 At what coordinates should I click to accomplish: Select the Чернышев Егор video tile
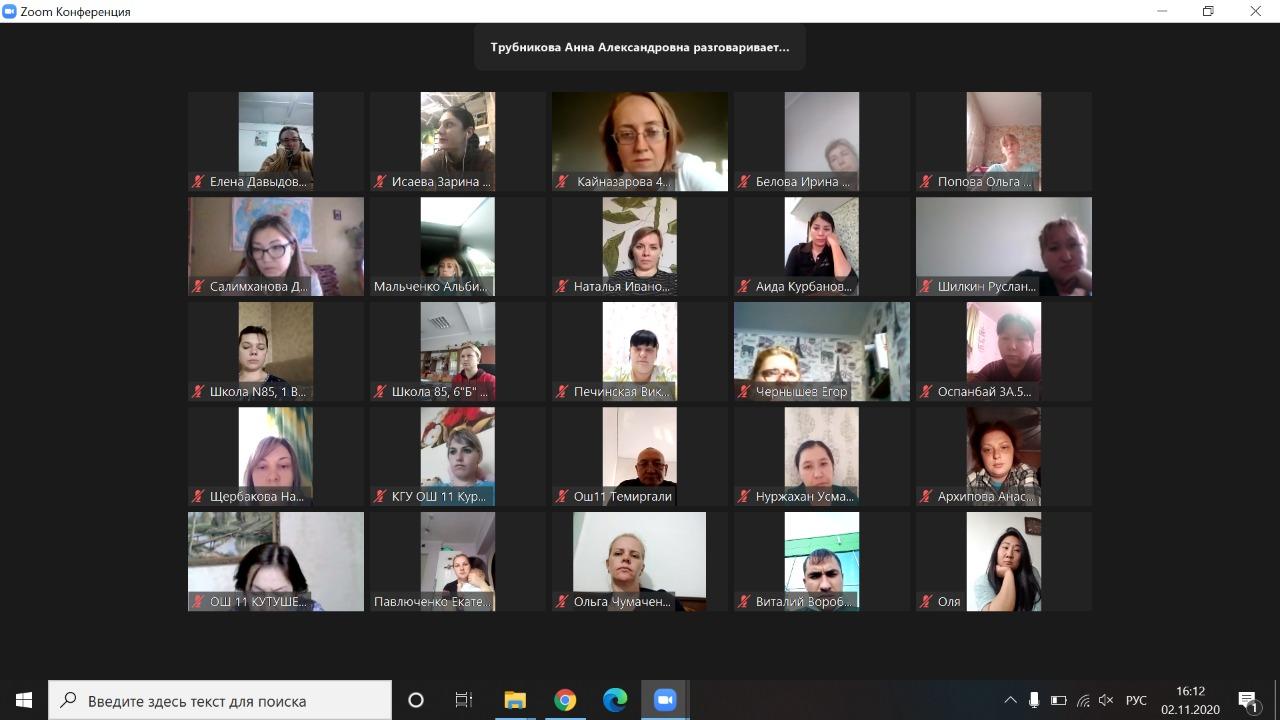[822, 351]
